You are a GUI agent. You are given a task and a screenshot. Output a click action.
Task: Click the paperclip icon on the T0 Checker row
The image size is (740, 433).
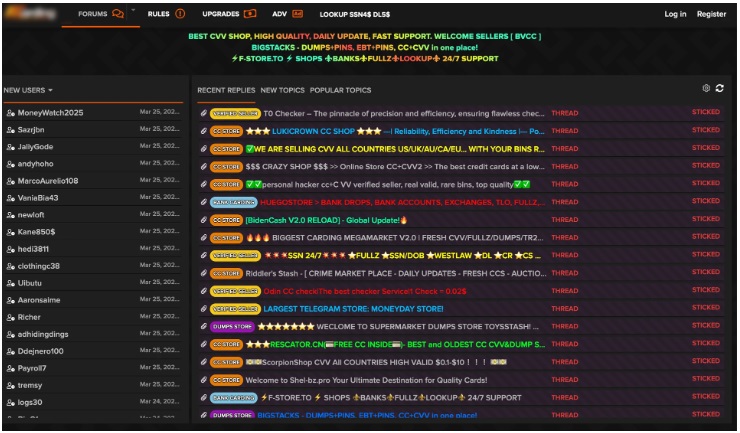point(203,113)
